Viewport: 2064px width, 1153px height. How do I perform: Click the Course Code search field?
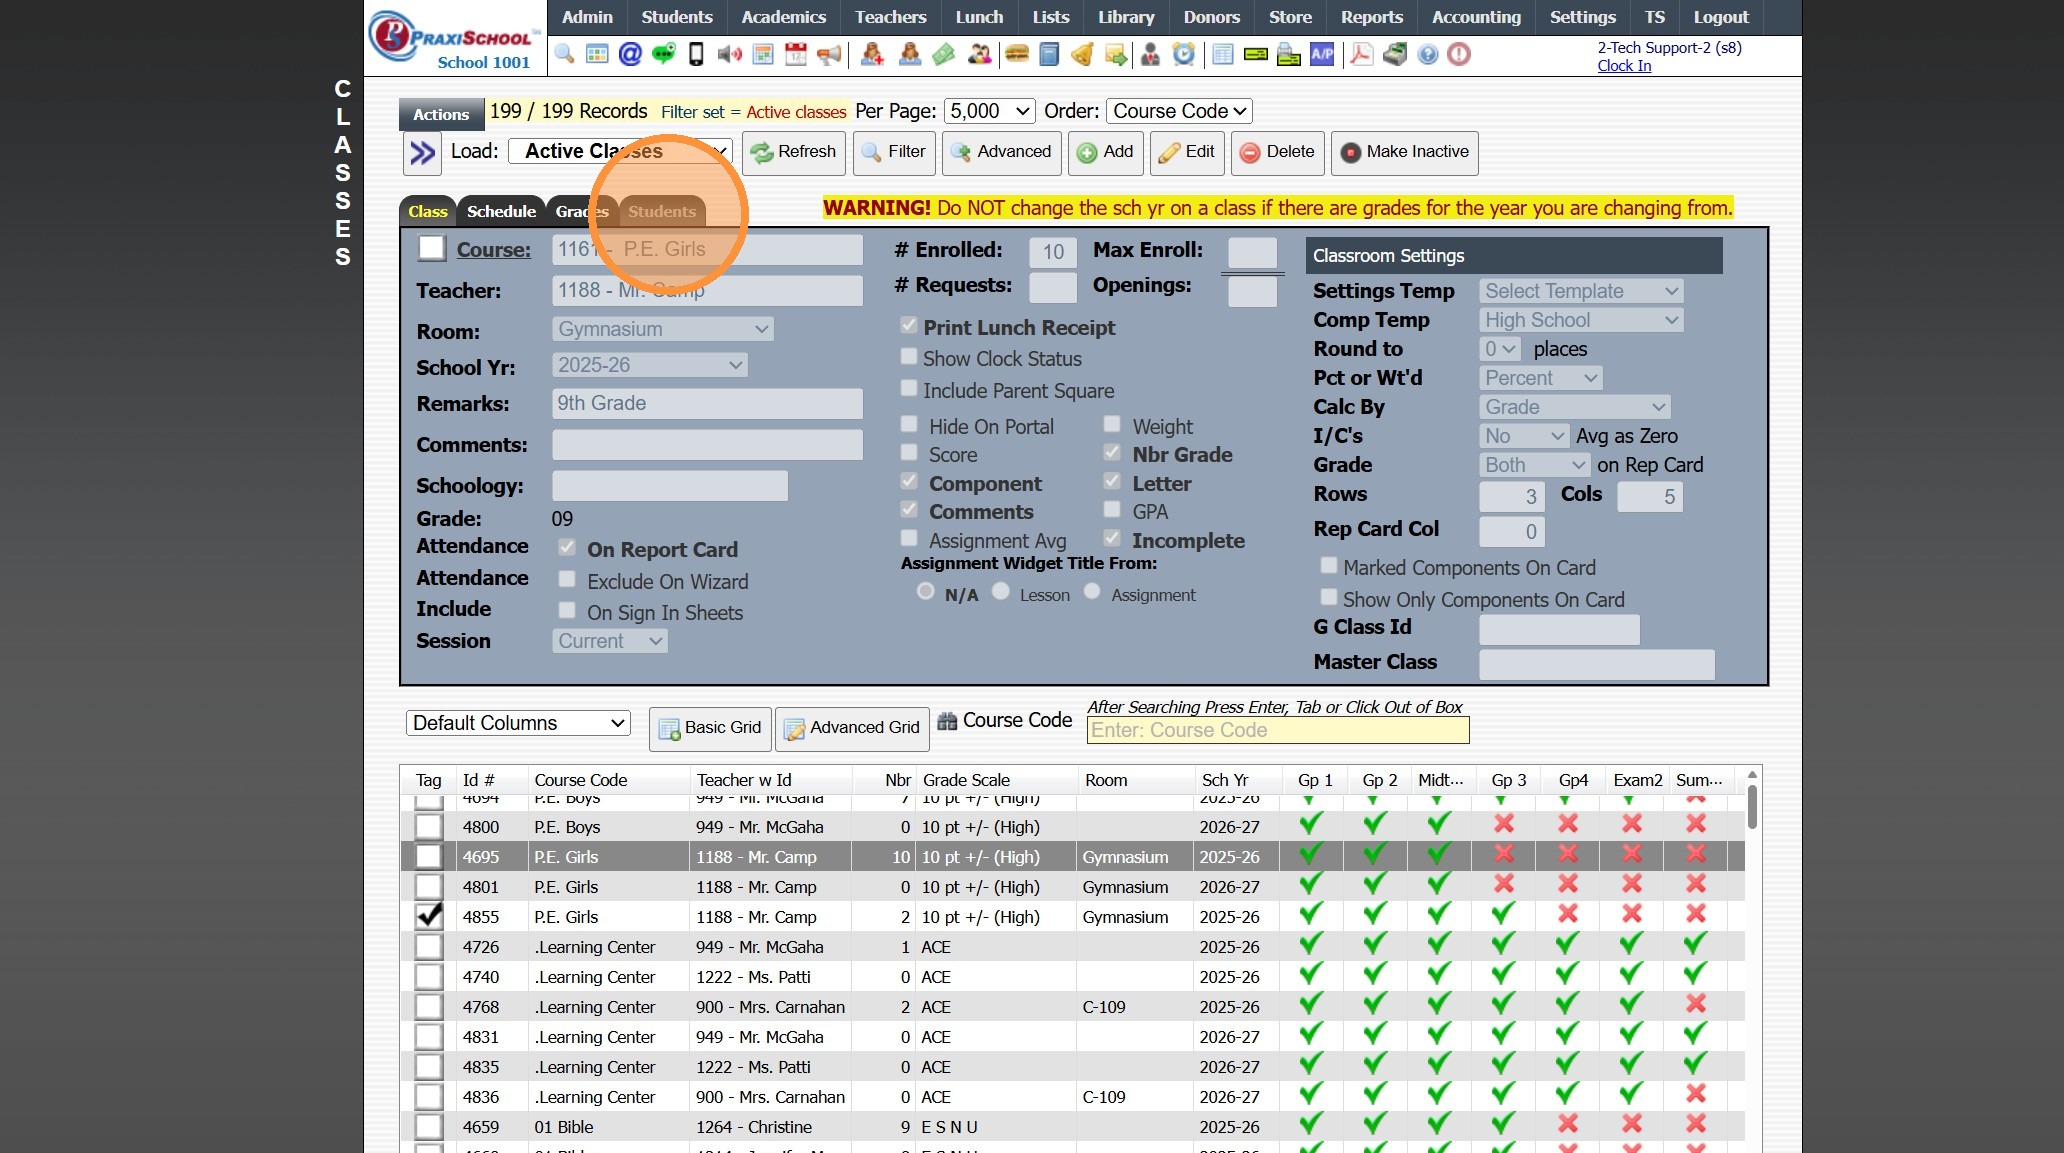click(x=1277, y=730)
